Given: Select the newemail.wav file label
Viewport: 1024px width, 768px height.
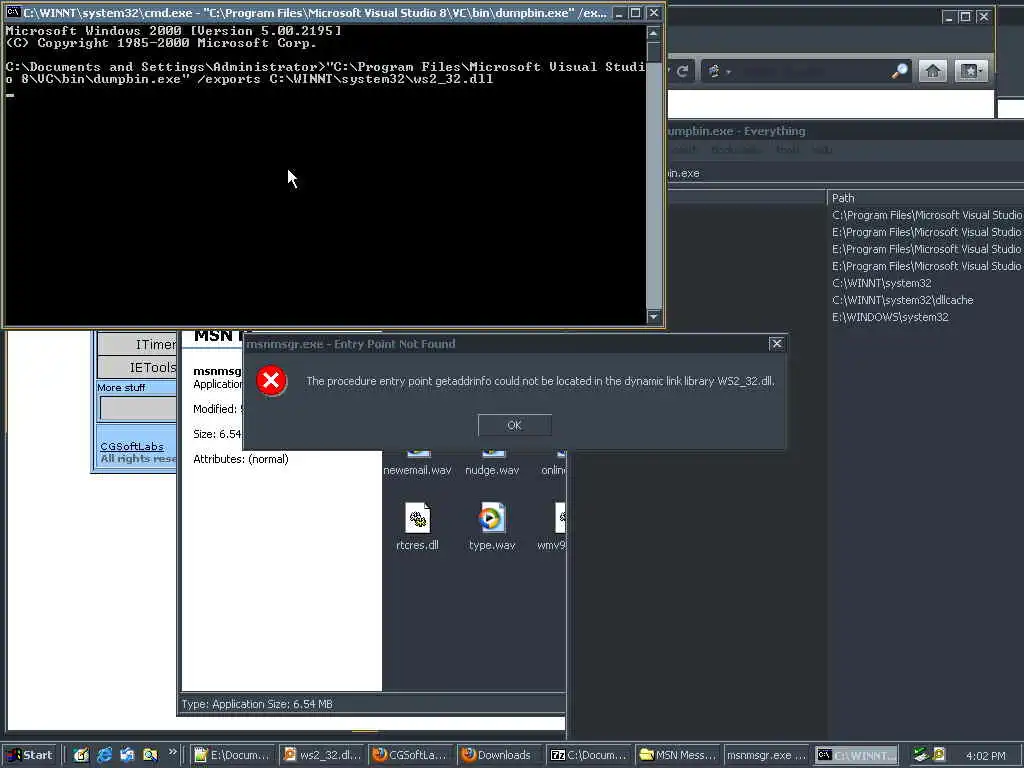Looking at the screenshot, I should (417, 470).
